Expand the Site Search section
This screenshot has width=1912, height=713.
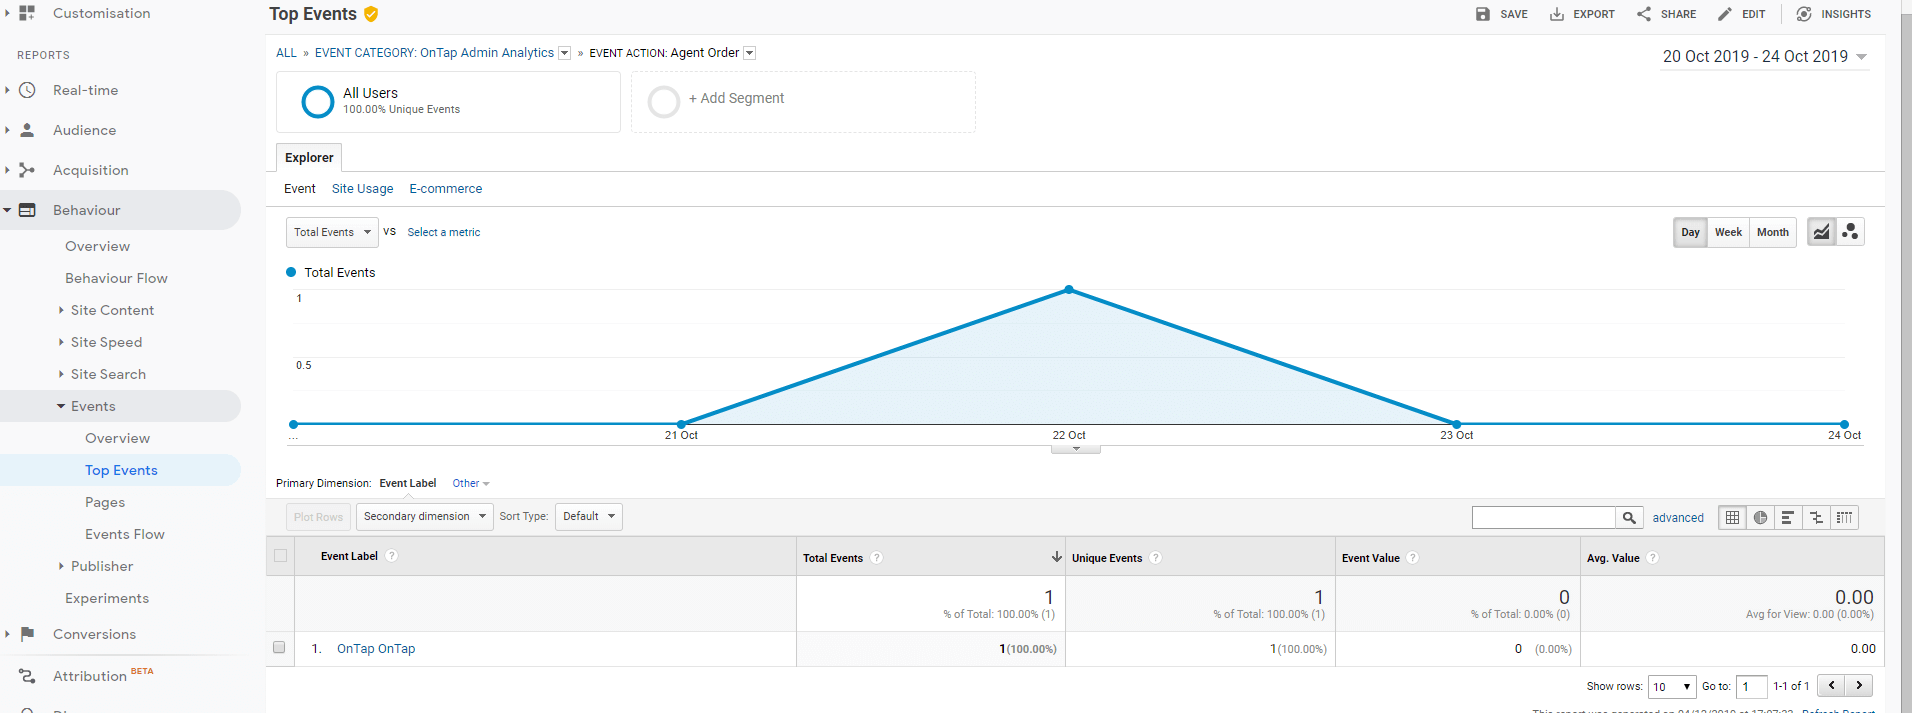click(x=61, y=374)
